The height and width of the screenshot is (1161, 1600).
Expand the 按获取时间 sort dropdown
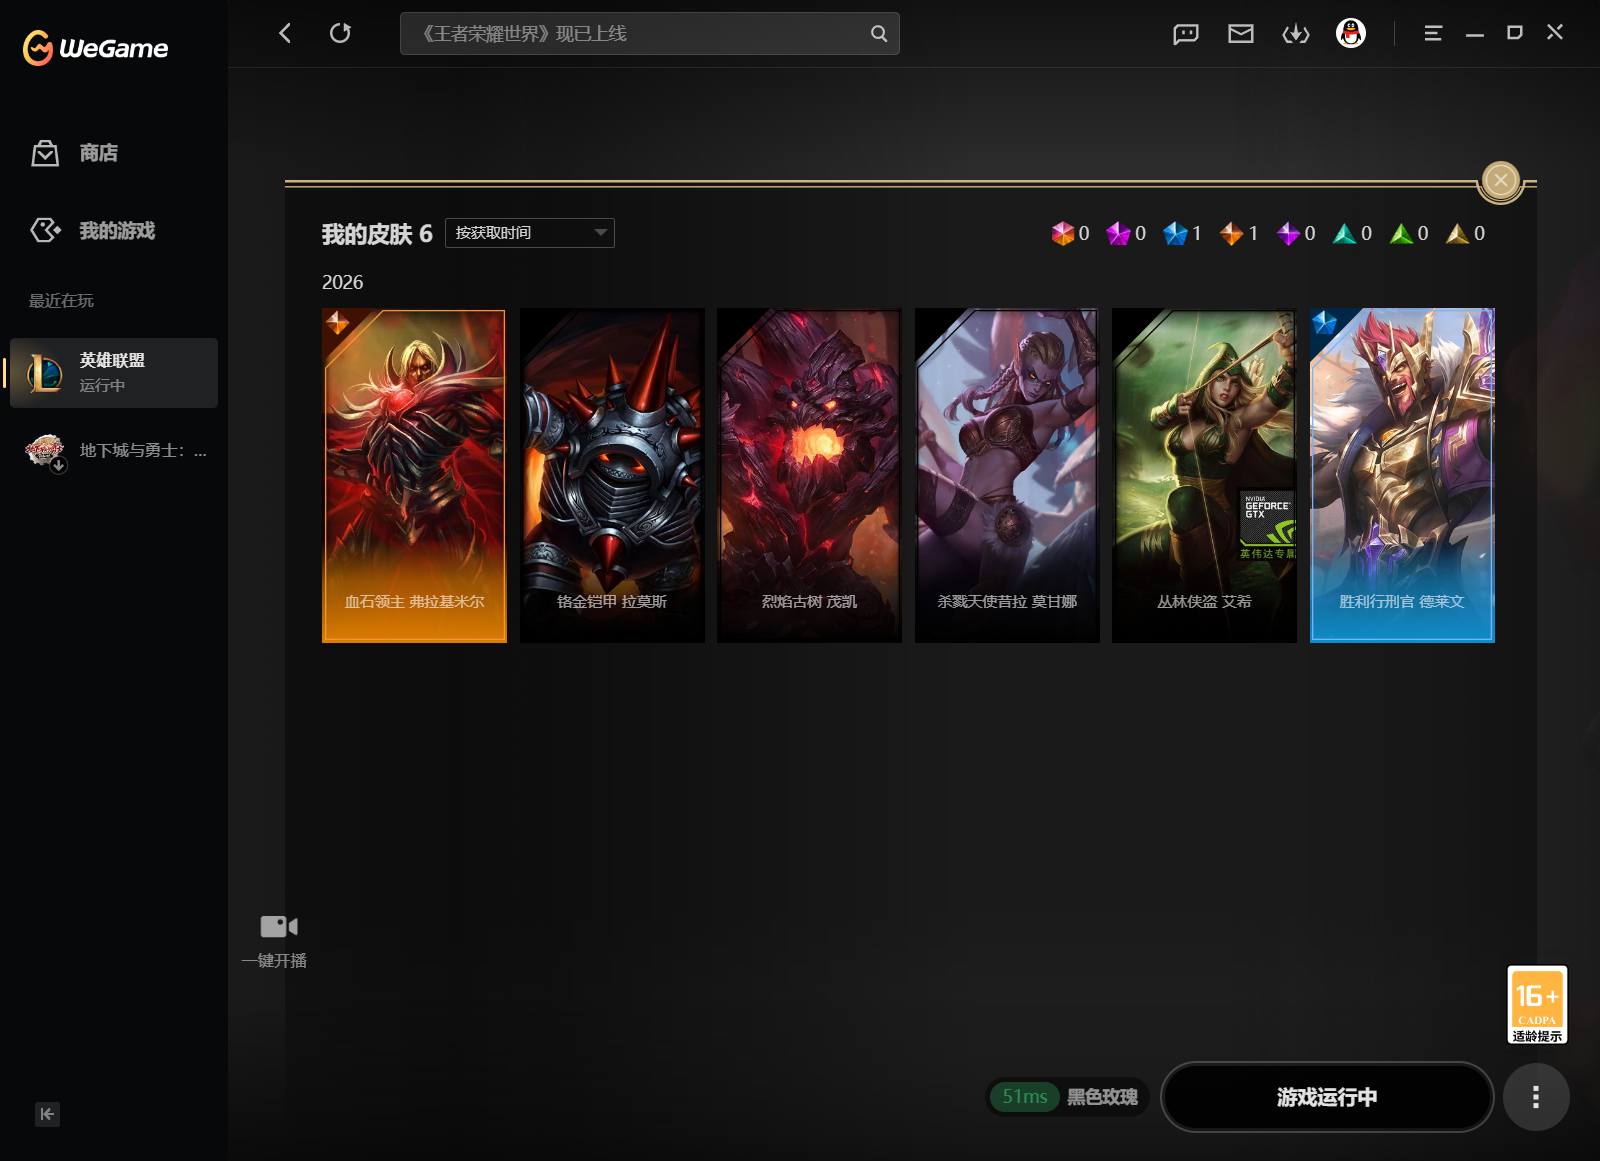point(529,233)
